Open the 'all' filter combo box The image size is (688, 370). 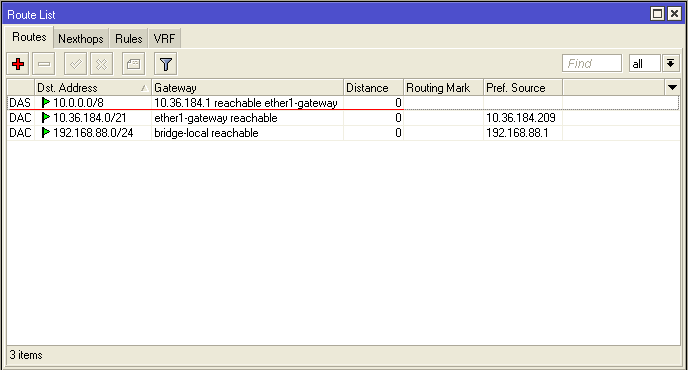pos(645,64)
